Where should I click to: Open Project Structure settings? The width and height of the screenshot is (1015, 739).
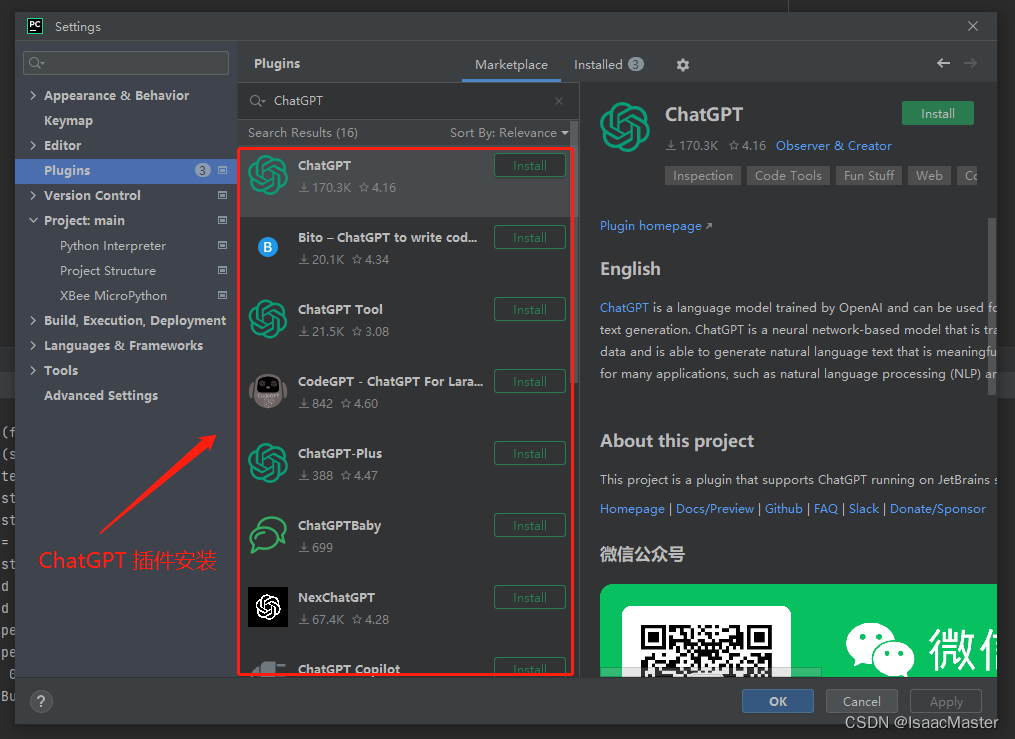pyautogui.click(x=107, y=270)
